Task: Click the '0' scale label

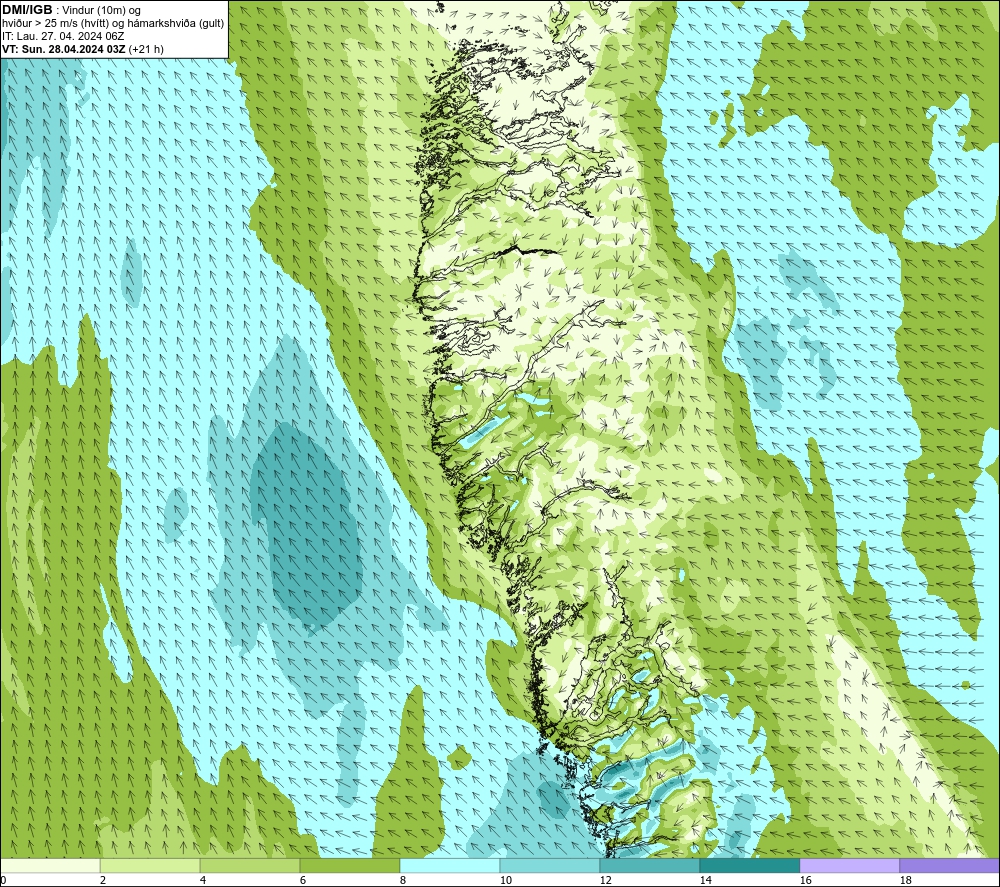Action: (3, 880)
